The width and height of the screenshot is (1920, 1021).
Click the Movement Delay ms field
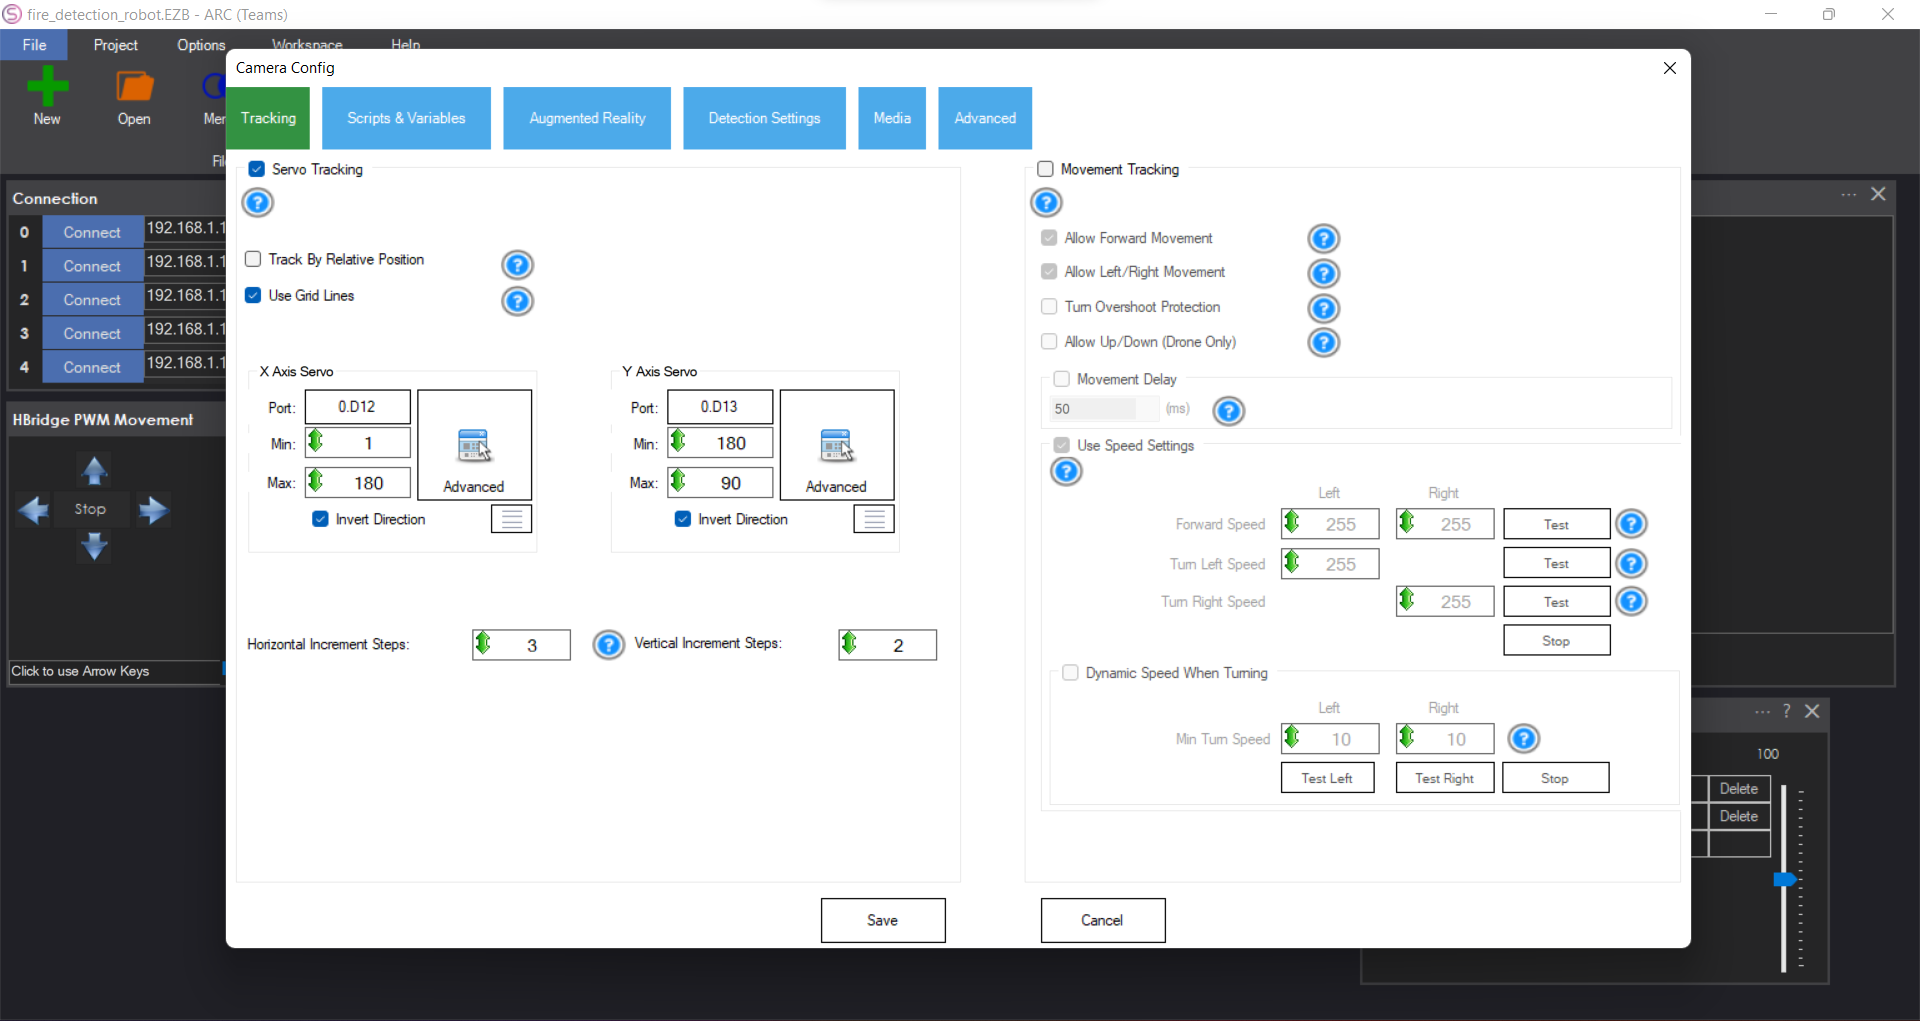pos(1103,409)
